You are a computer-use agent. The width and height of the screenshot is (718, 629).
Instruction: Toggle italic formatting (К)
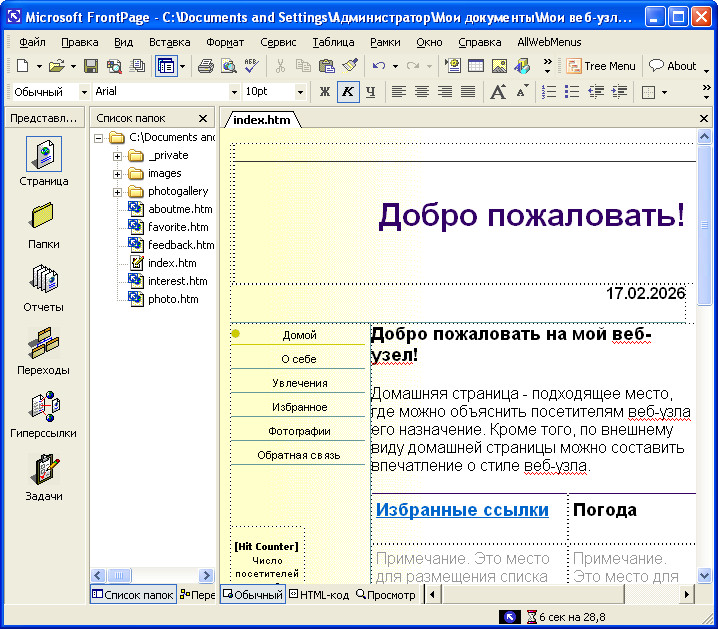(x=347, y=92)
